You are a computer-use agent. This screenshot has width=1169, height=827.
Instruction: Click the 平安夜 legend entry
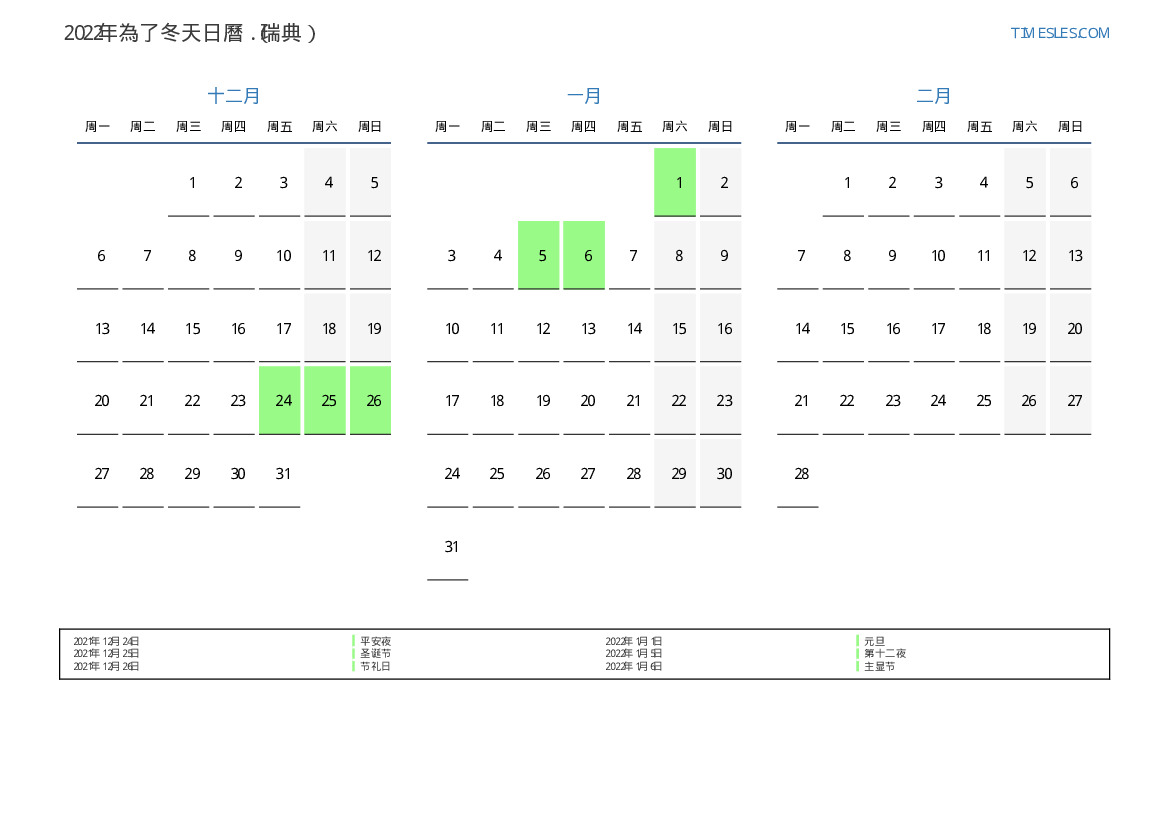pos(376,641)
